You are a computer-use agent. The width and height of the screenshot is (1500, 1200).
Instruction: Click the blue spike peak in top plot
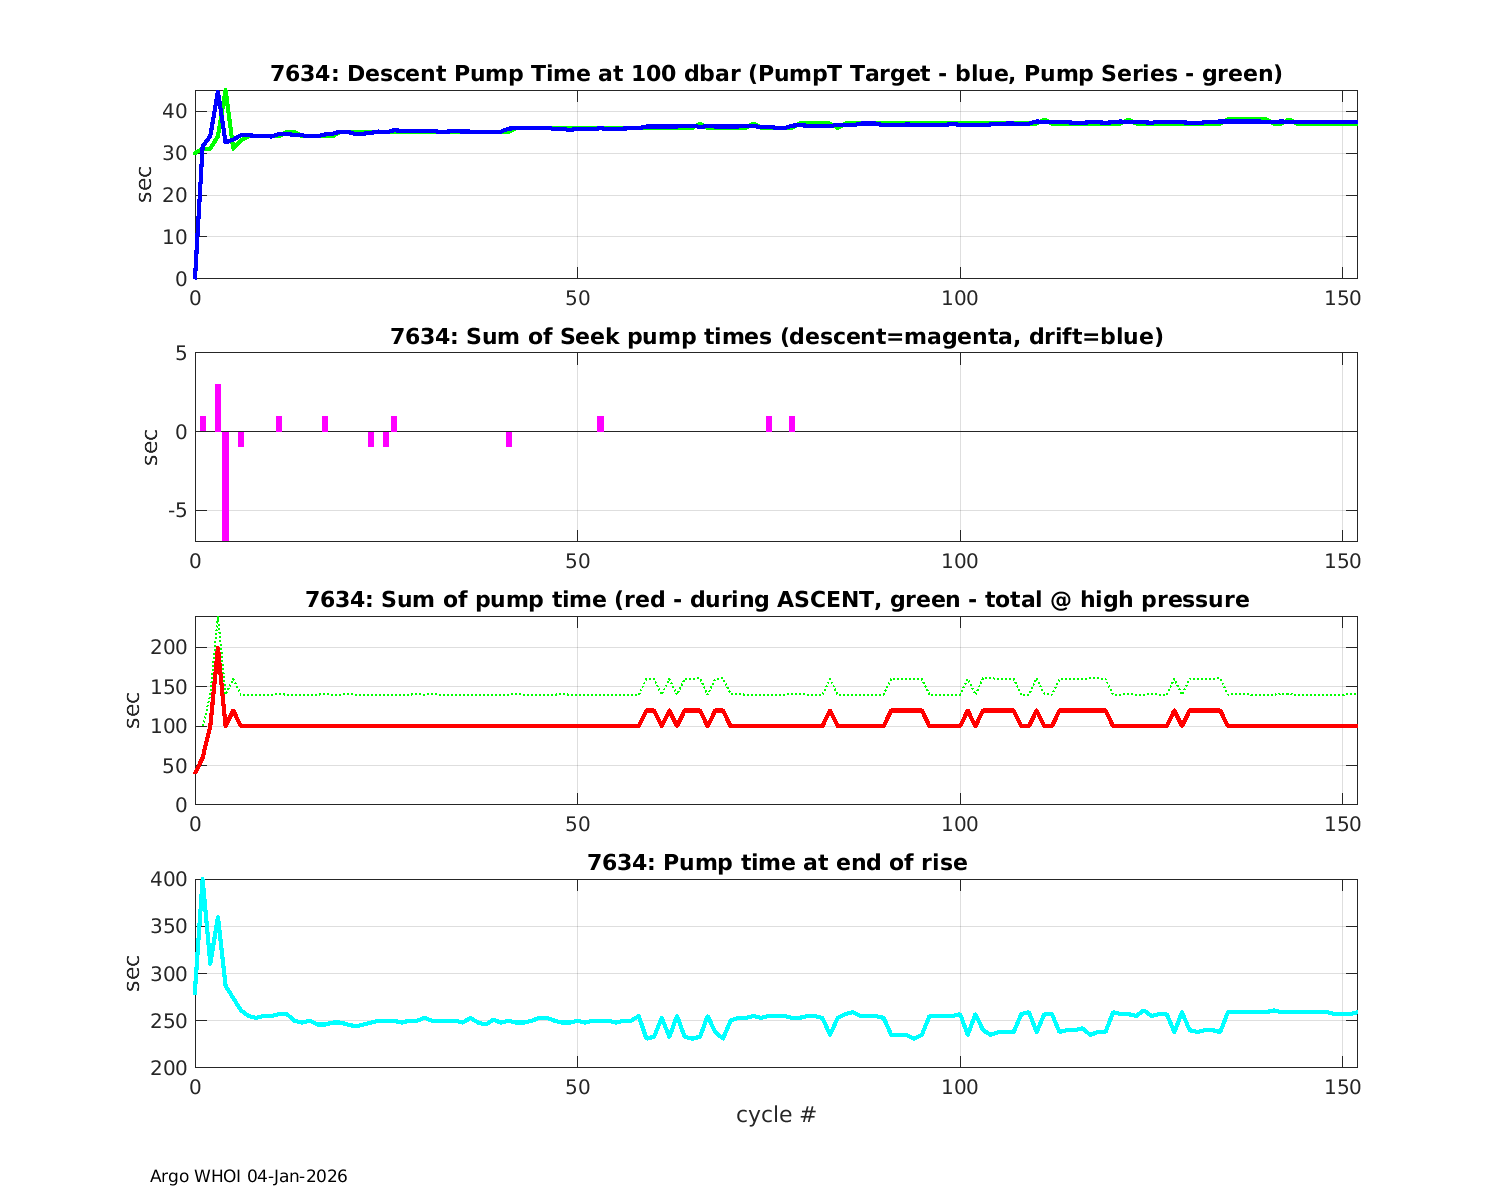(x=217, y=93)
